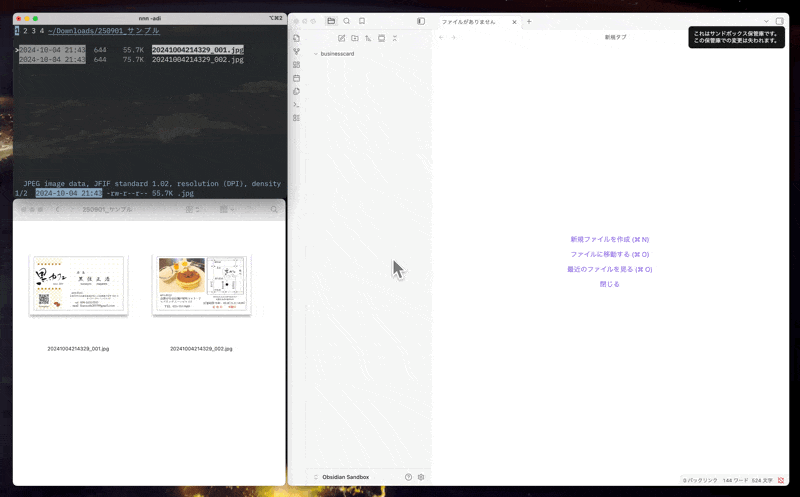Click the templates ribbon icon in Obsidian

click(x=296, y=91)
